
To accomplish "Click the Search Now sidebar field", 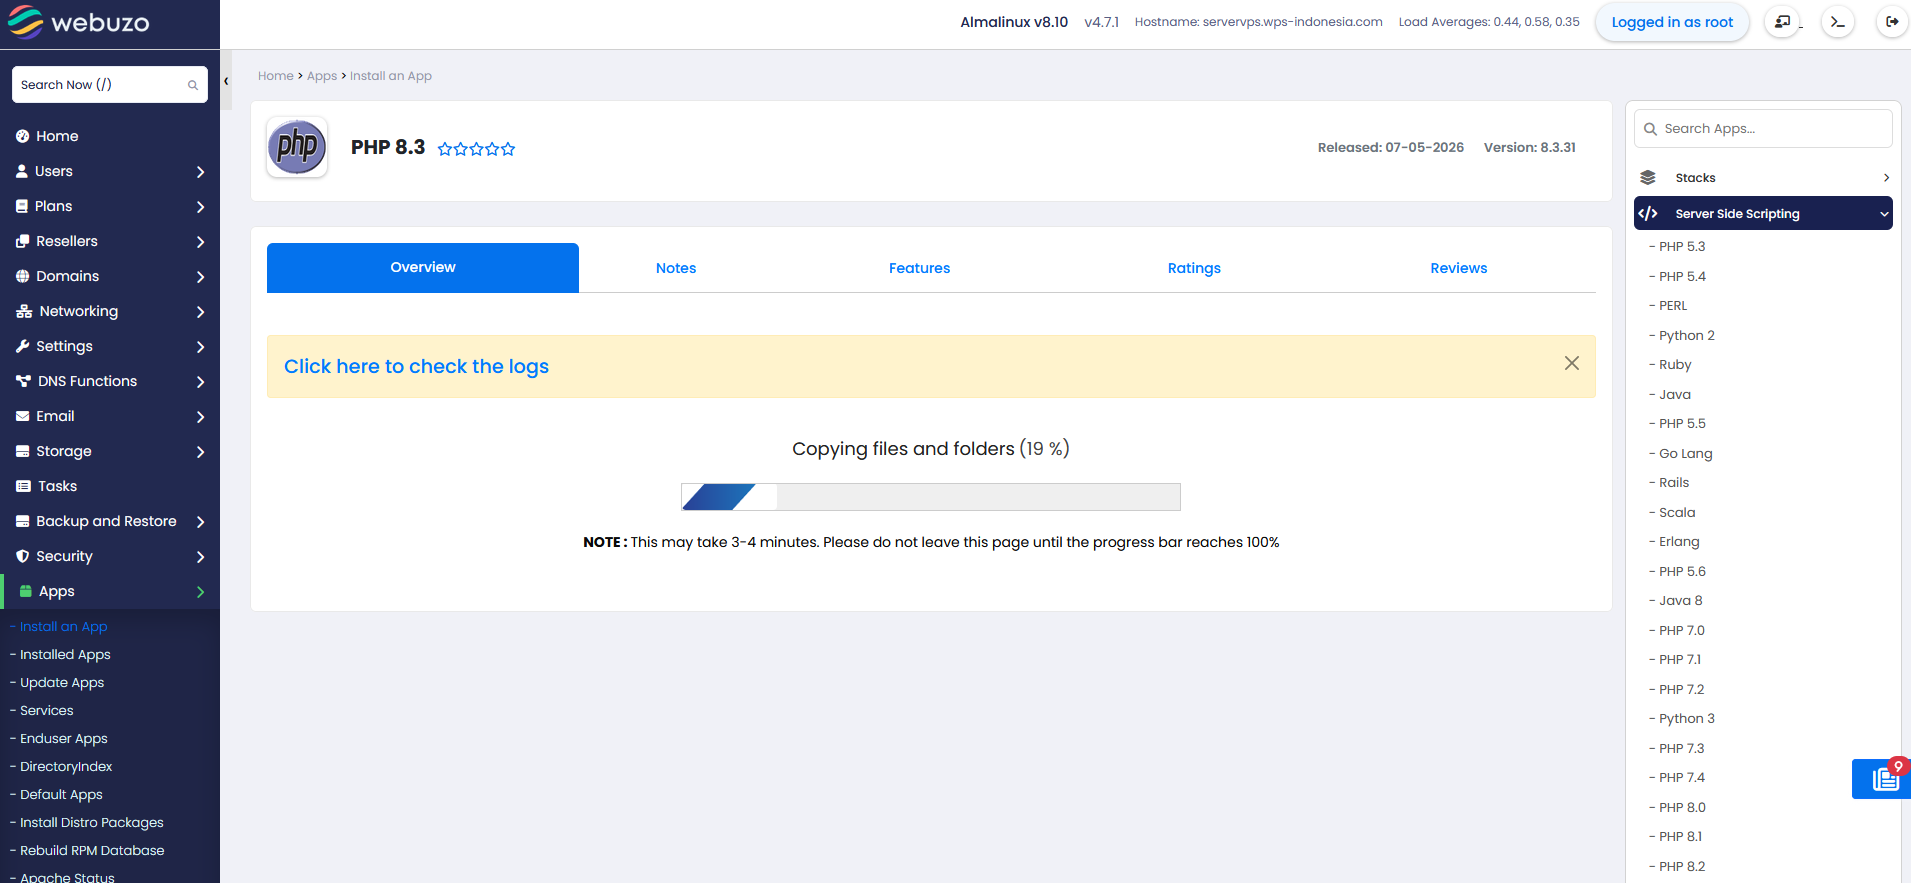I will click(x=110, y=85).
